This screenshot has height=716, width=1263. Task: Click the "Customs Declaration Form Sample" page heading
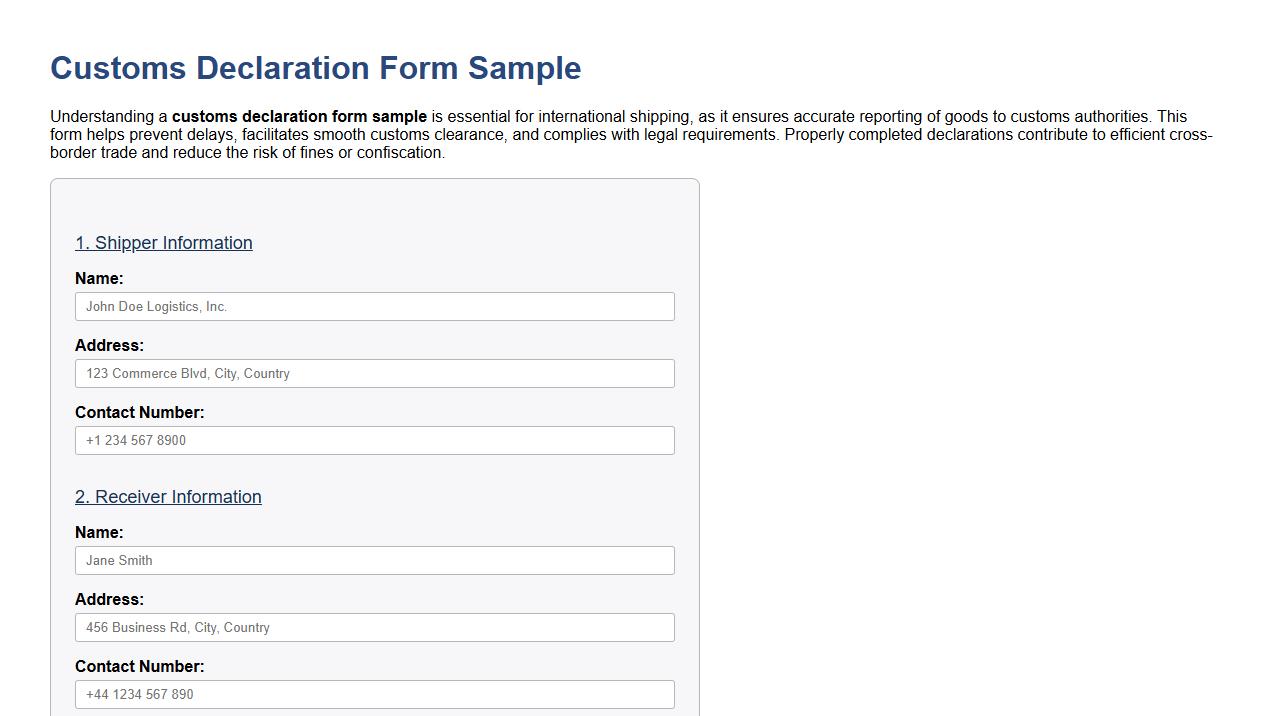pyautogui.click(x=315, y=68)
